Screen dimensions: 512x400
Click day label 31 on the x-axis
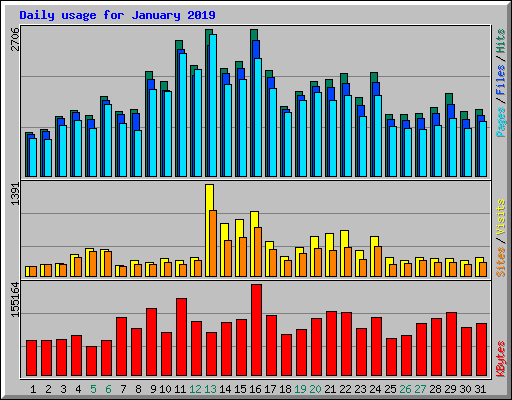click(480, 389)
